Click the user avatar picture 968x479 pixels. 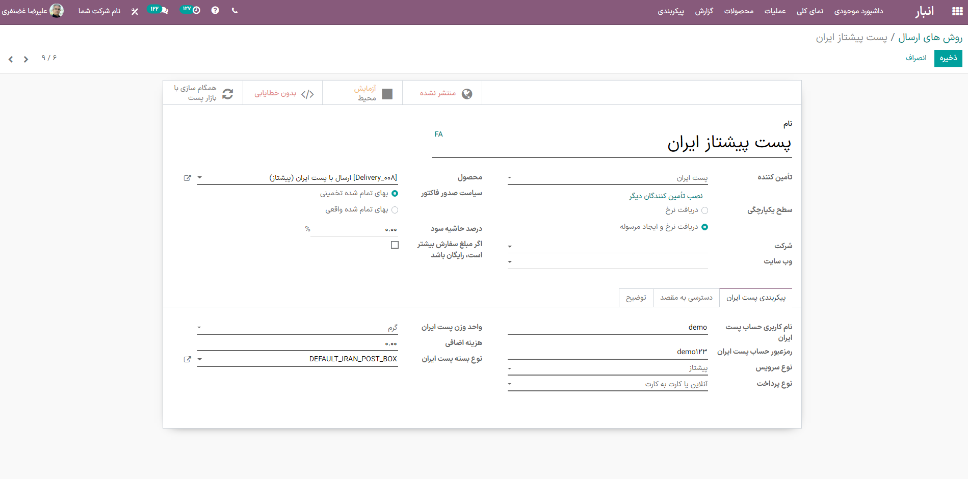point(57,10)
